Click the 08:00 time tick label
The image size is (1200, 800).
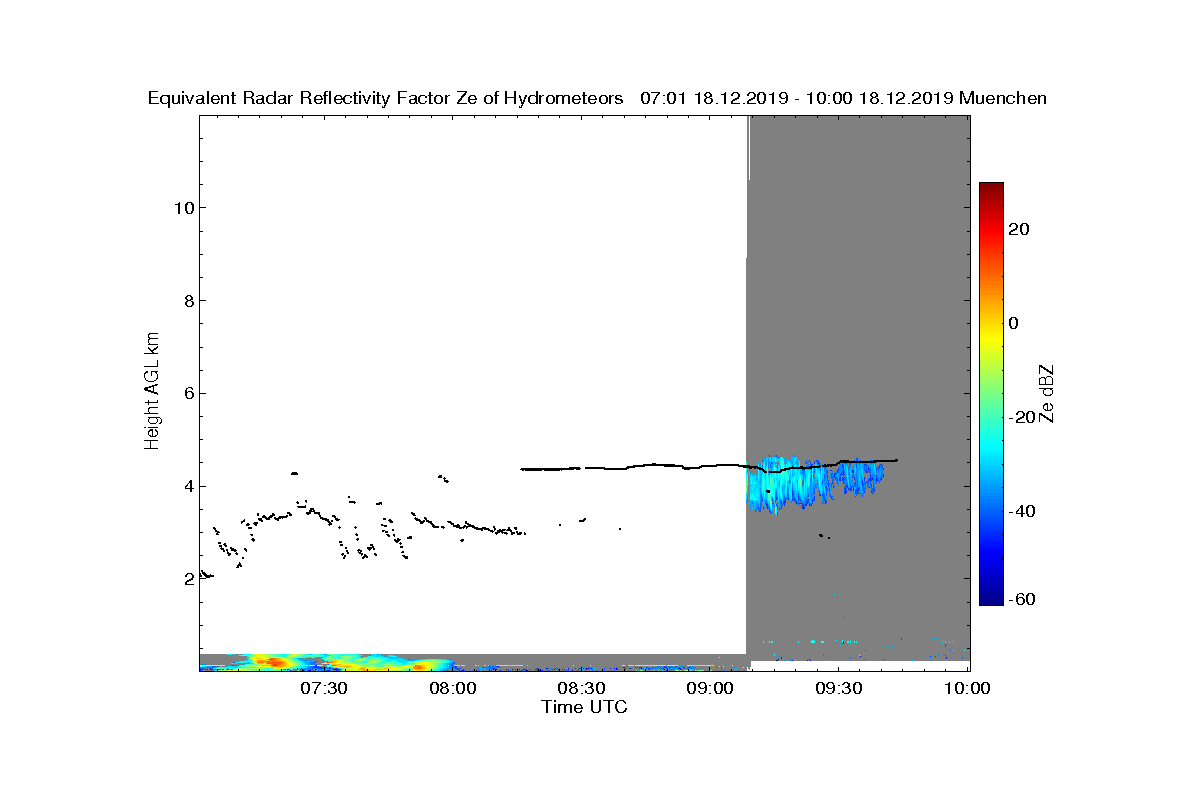[453, 688]
